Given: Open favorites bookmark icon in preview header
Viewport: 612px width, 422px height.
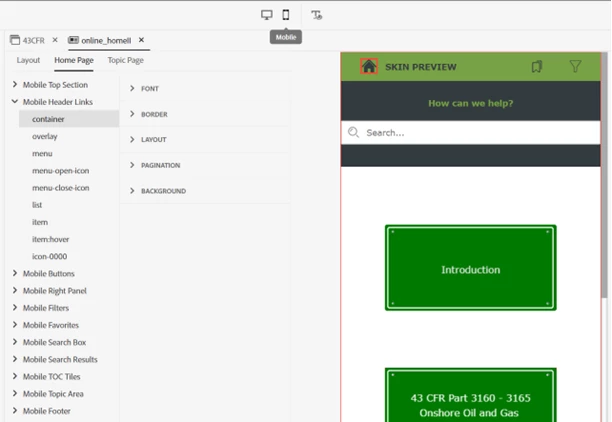Looking at the screenshot, I should click(x=537, y=66).
